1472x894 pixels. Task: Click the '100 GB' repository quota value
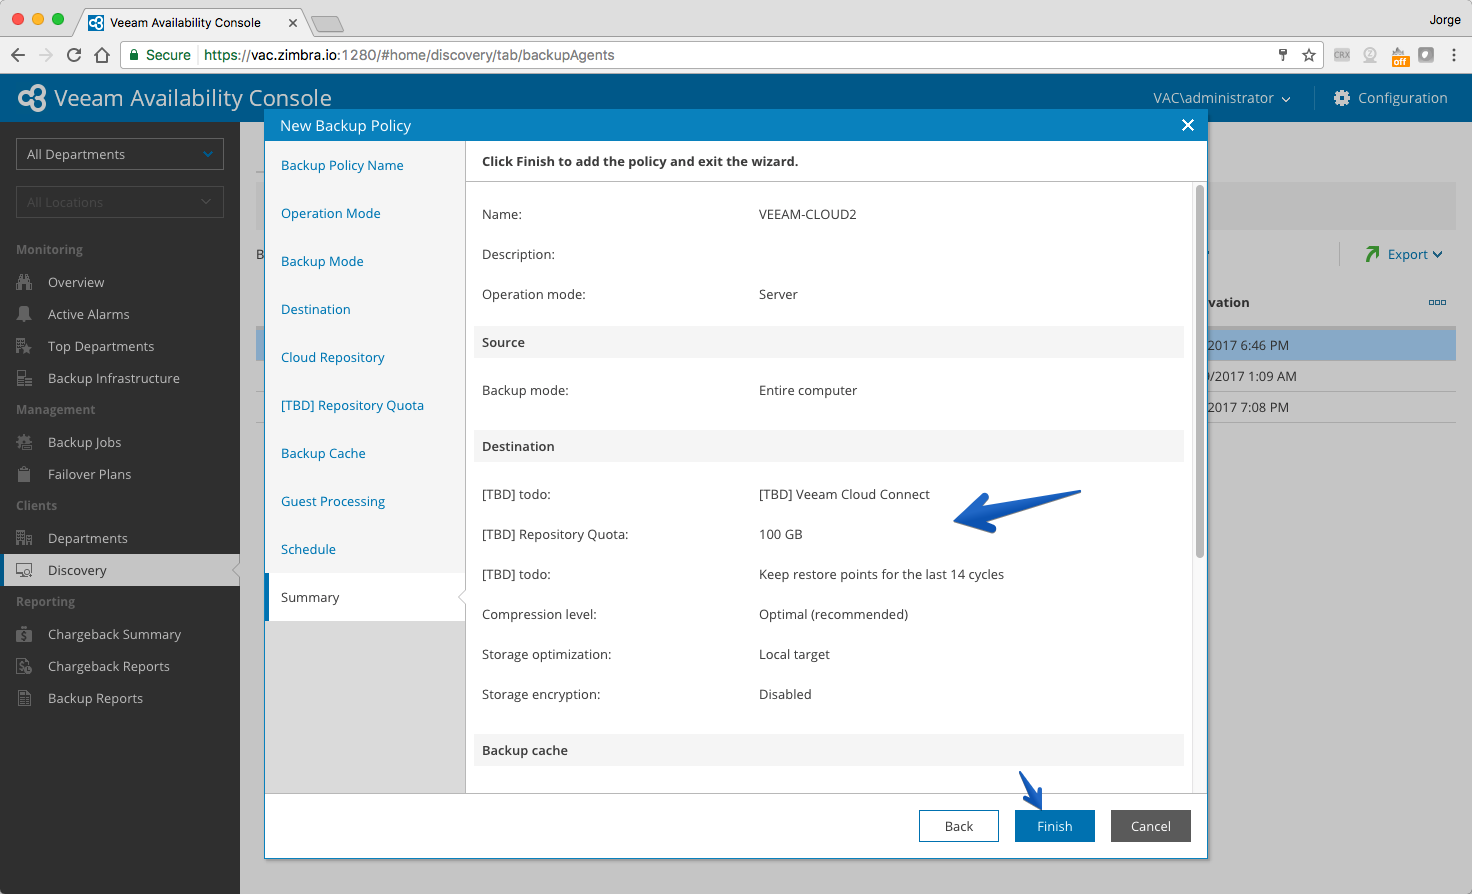point(780,534)
